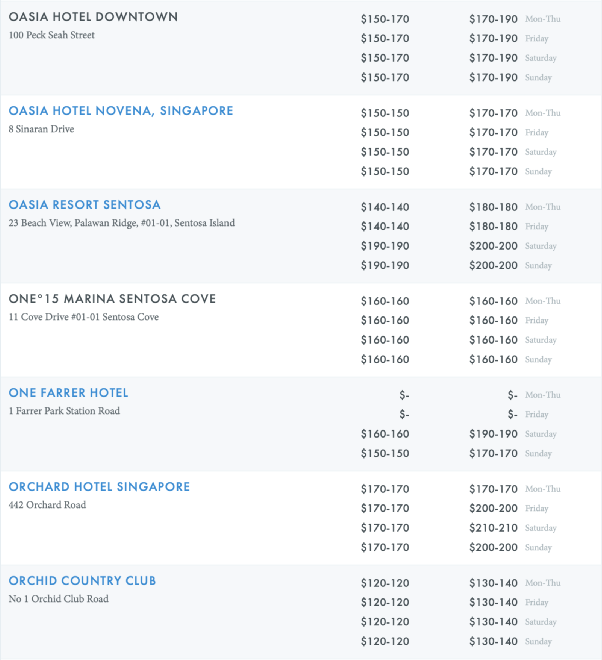Select the No 1 Orchid Club Road address
The height and width of the screenshot is (660, 602).
pyautogui.click(x=56, y=599)
